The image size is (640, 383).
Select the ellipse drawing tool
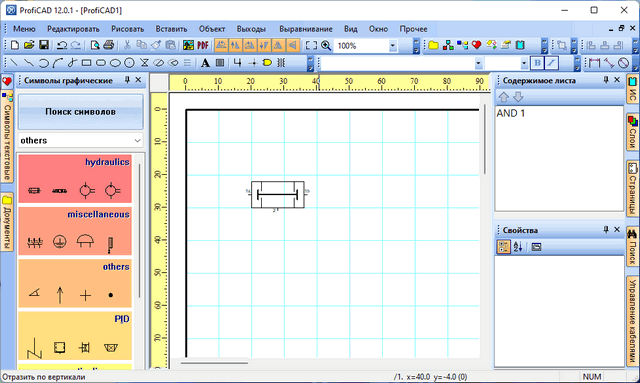pos(115,63)
